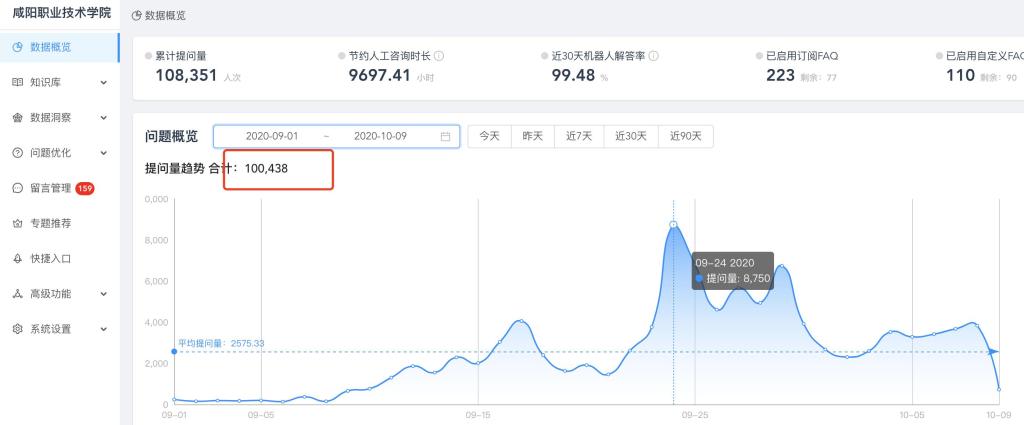This screenshot has width=1024, height=425.
Task: Click the 知识库 book icon
Action: tap(17, 82)
